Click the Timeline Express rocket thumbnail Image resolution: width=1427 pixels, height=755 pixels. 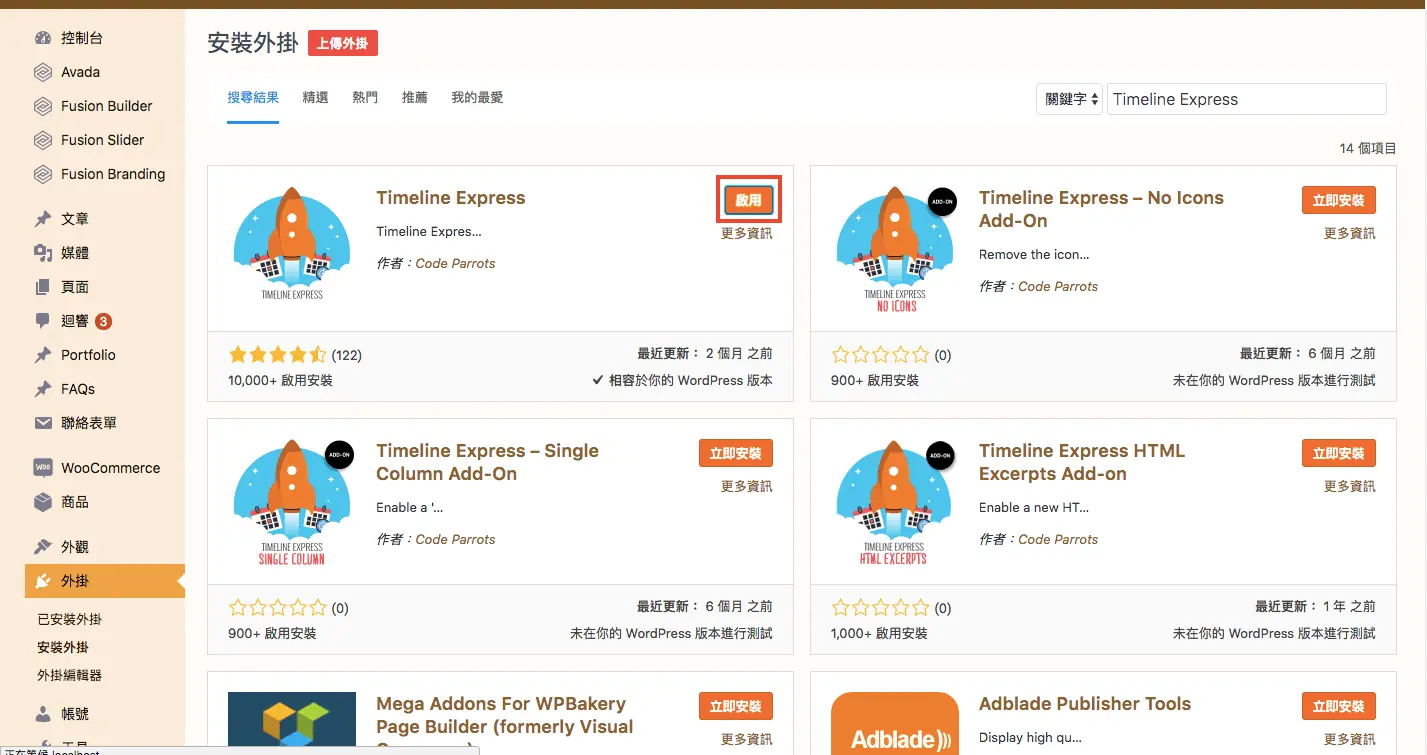(292, 243)
